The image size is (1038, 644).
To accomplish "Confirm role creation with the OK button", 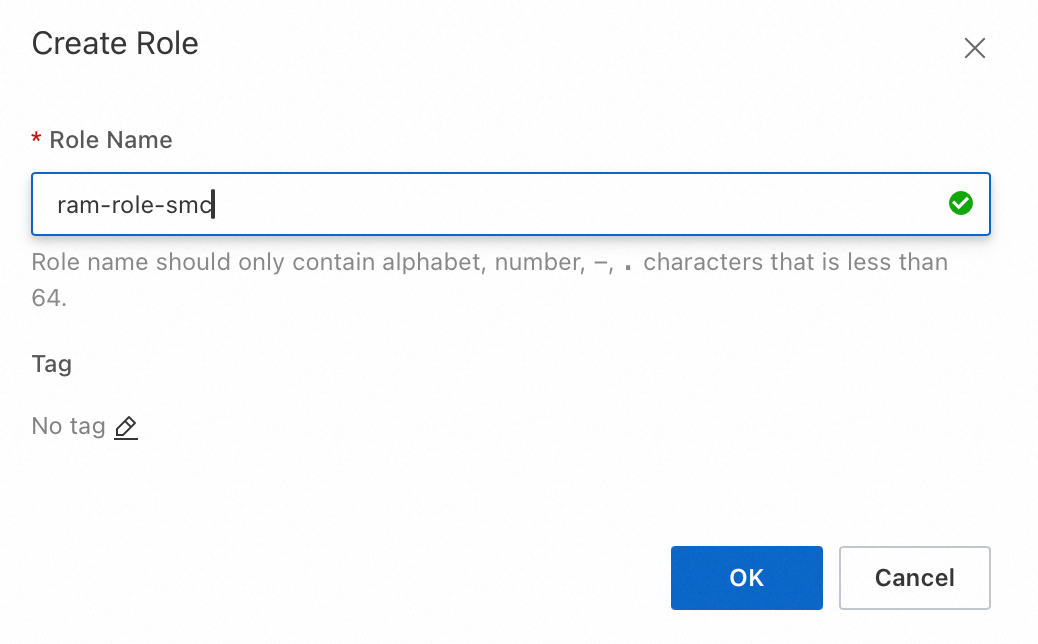I will click(x=746, y=578).
